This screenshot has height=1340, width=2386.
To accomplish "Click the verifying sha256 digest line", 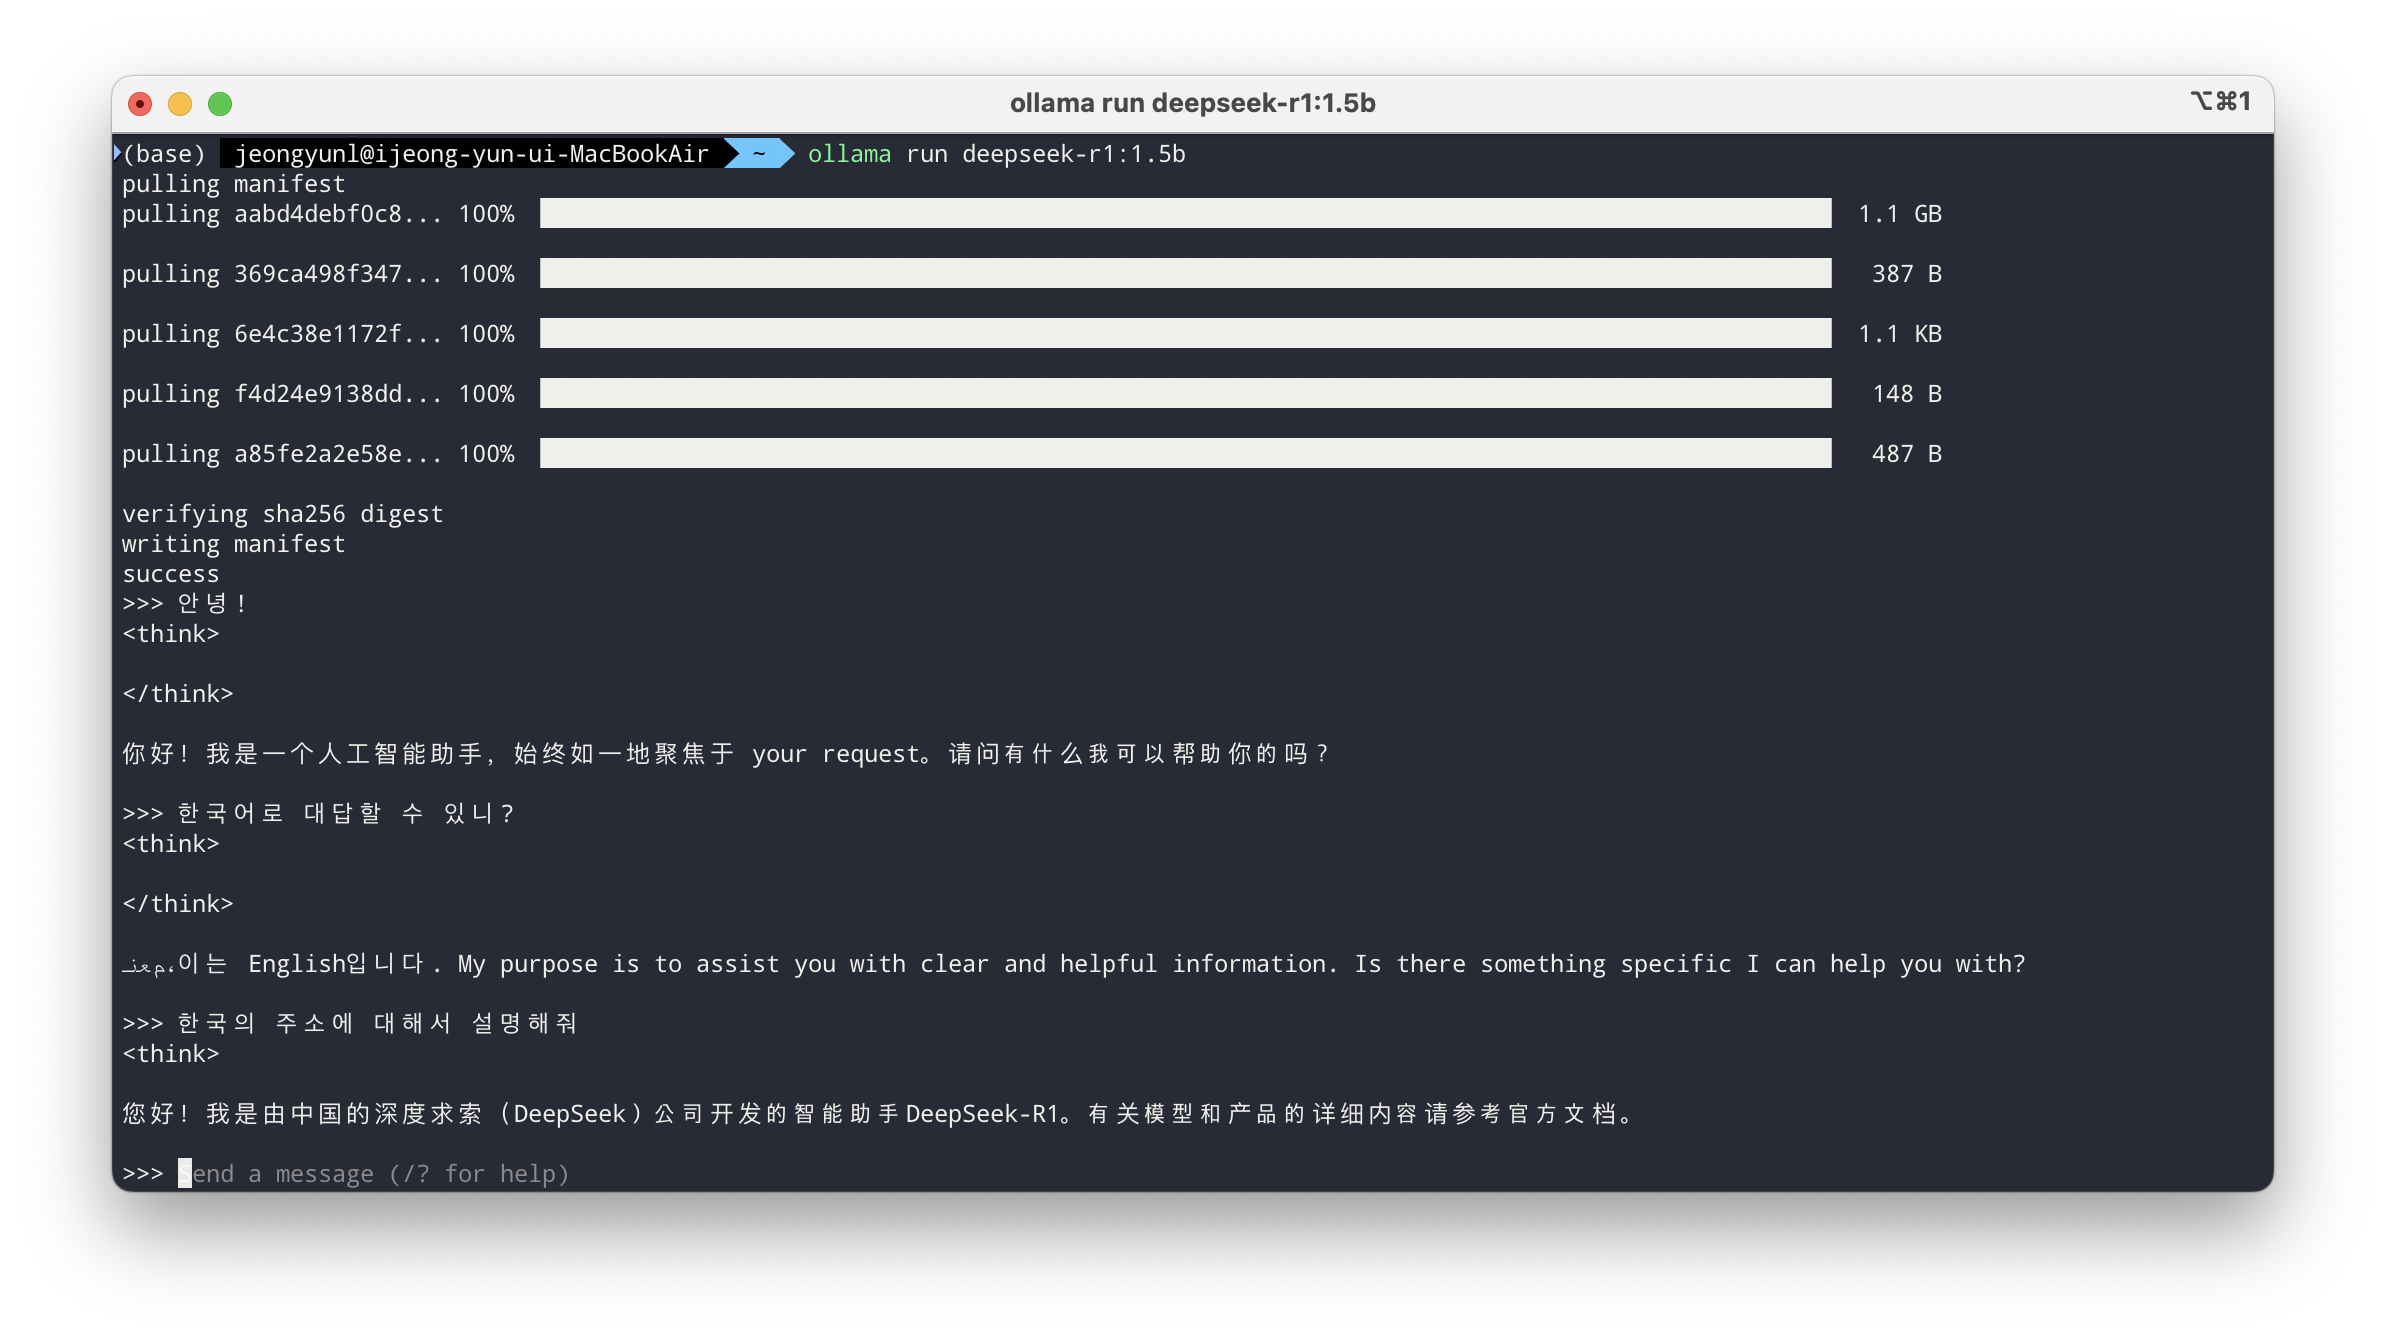I will pyautogui.click(x=282, y=514).
